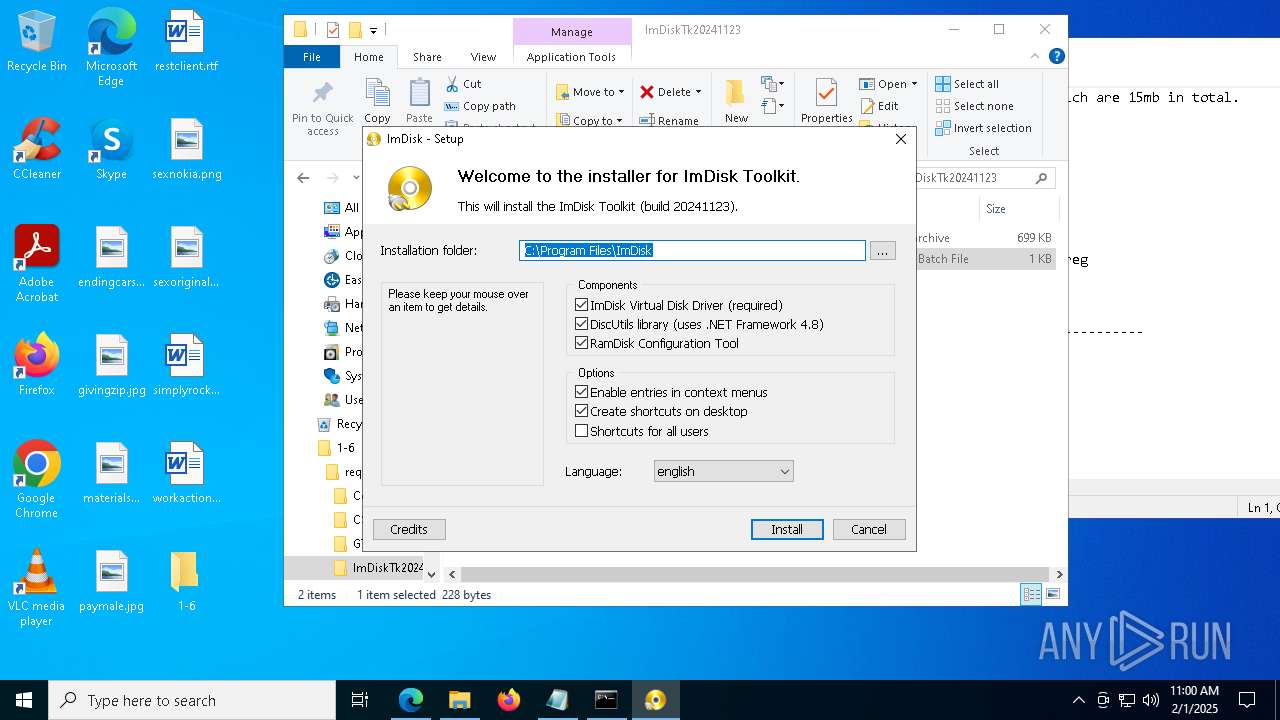Open the File menu in Explorer

click(x=312, y=57)
